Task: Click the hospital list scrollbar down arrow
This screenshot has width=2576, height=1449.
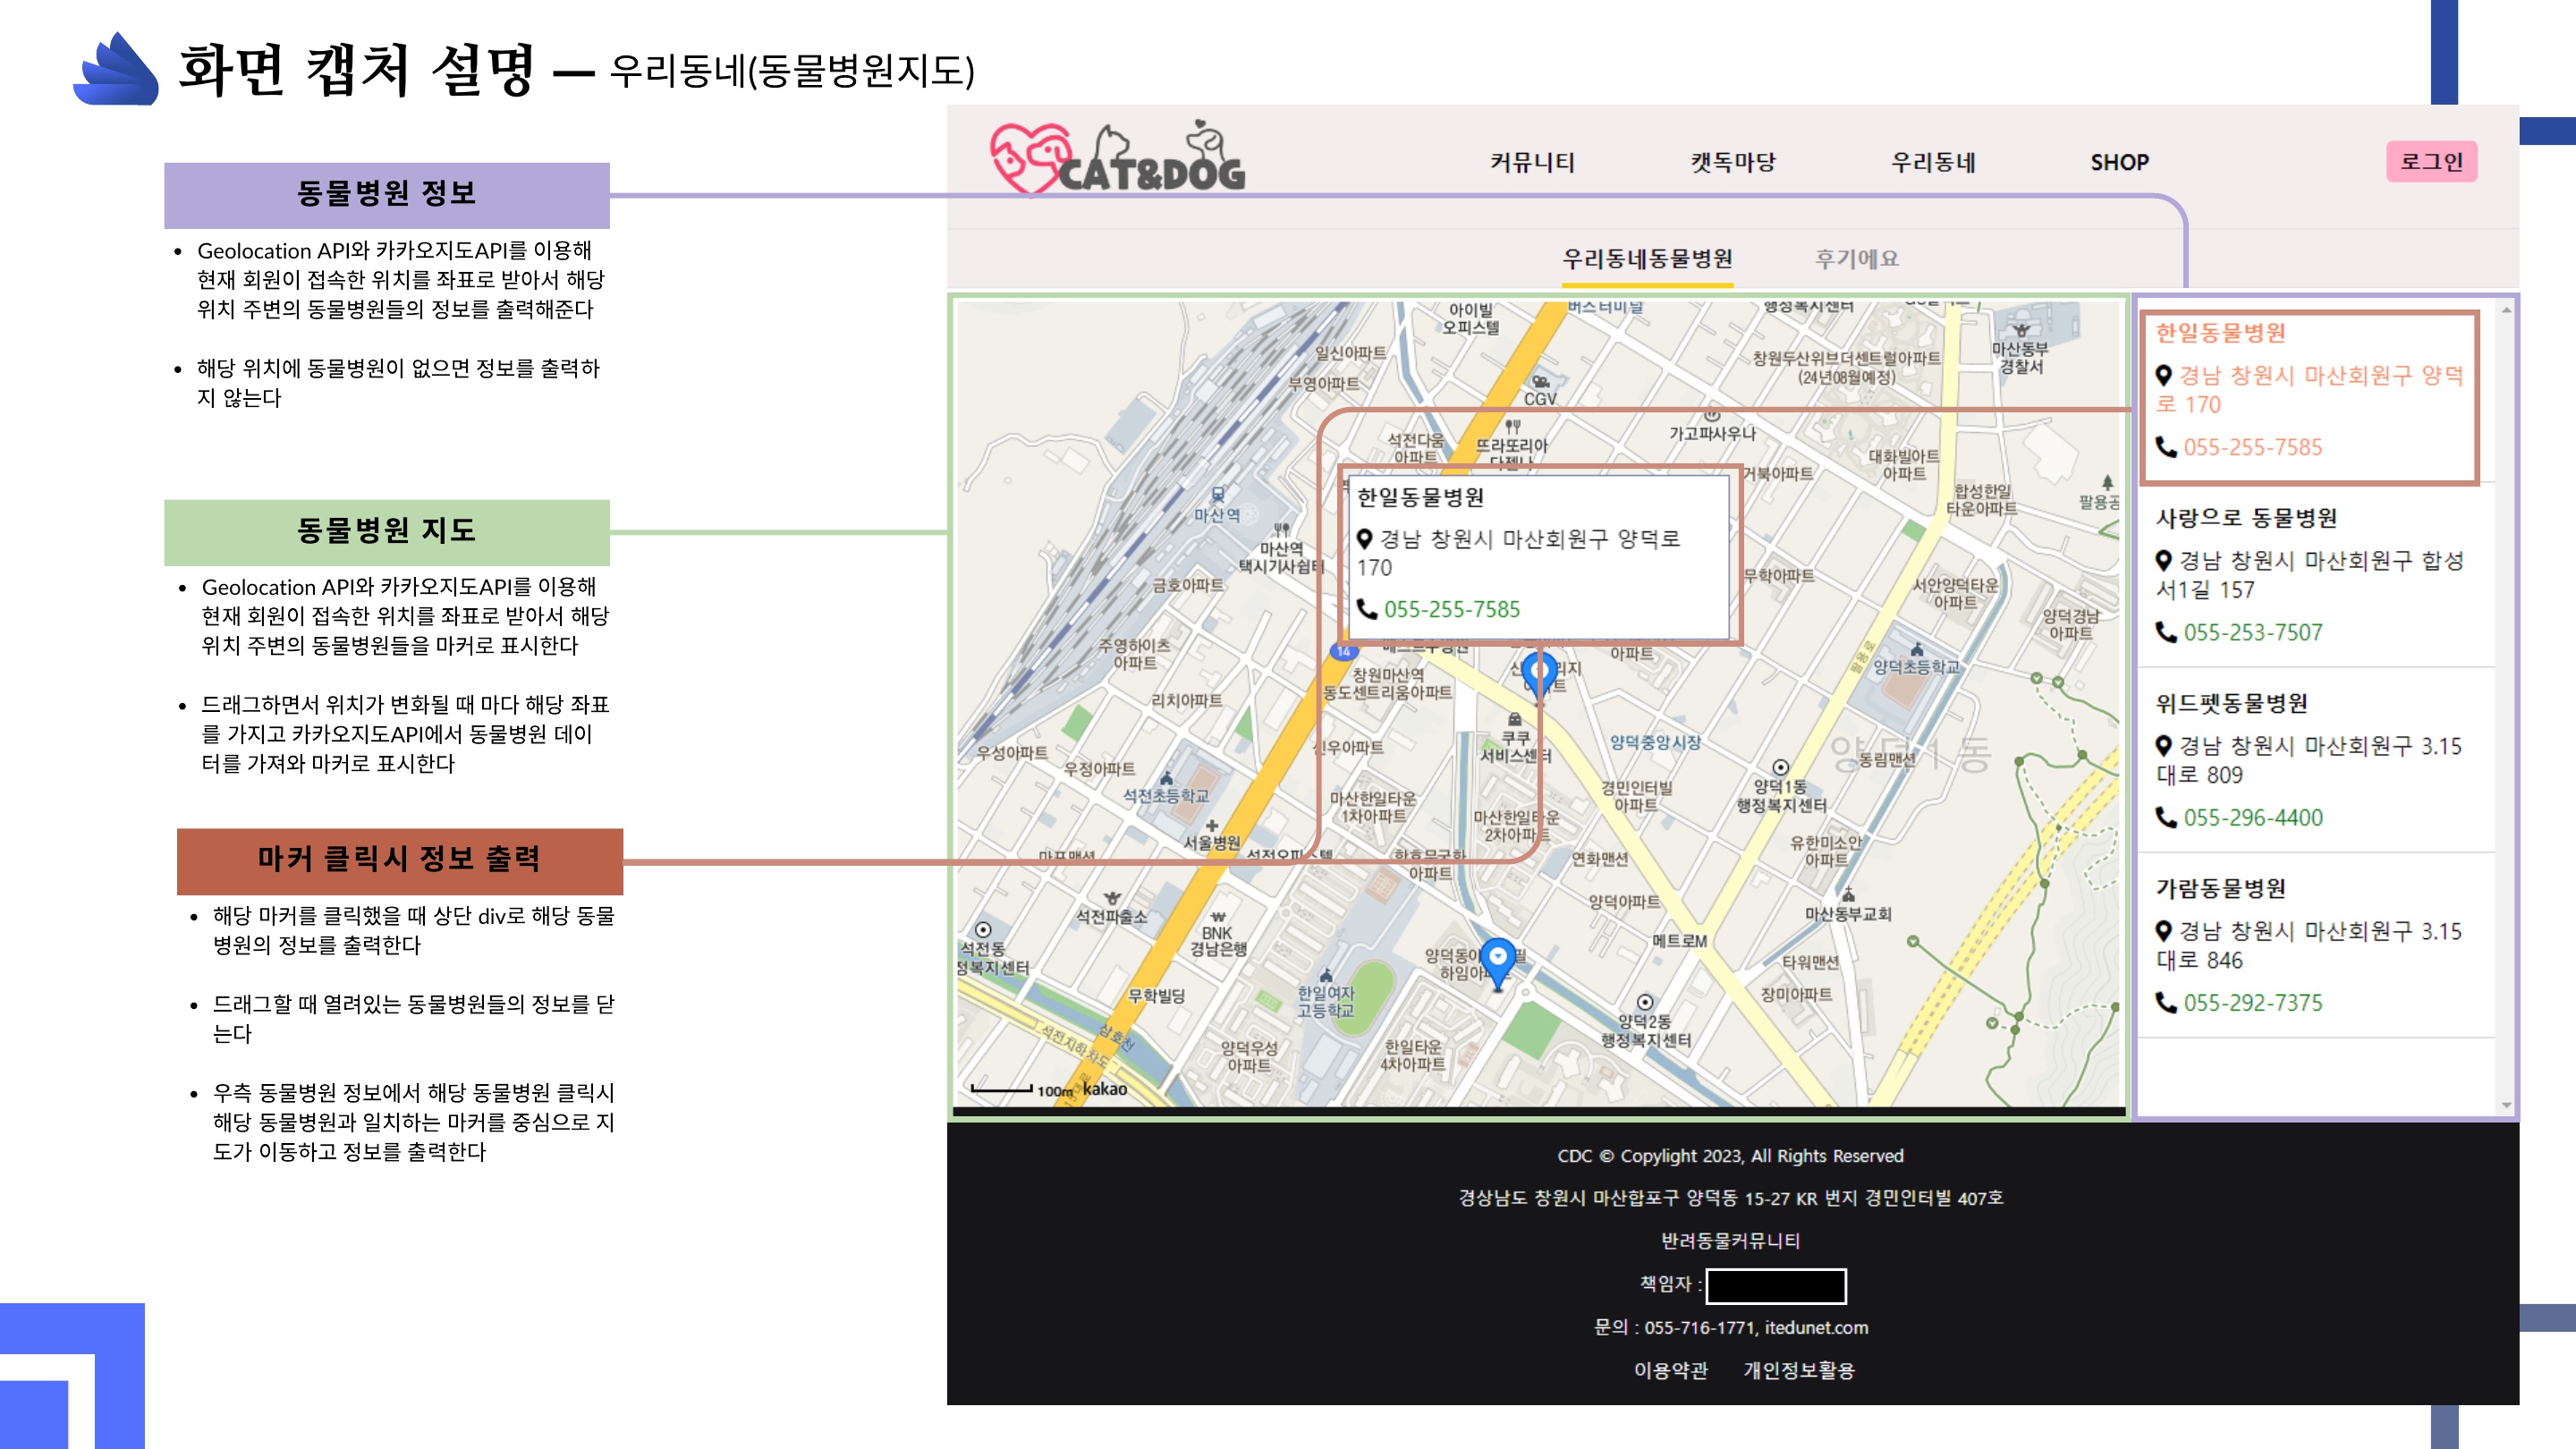Action: (x=2506, y=1105)
